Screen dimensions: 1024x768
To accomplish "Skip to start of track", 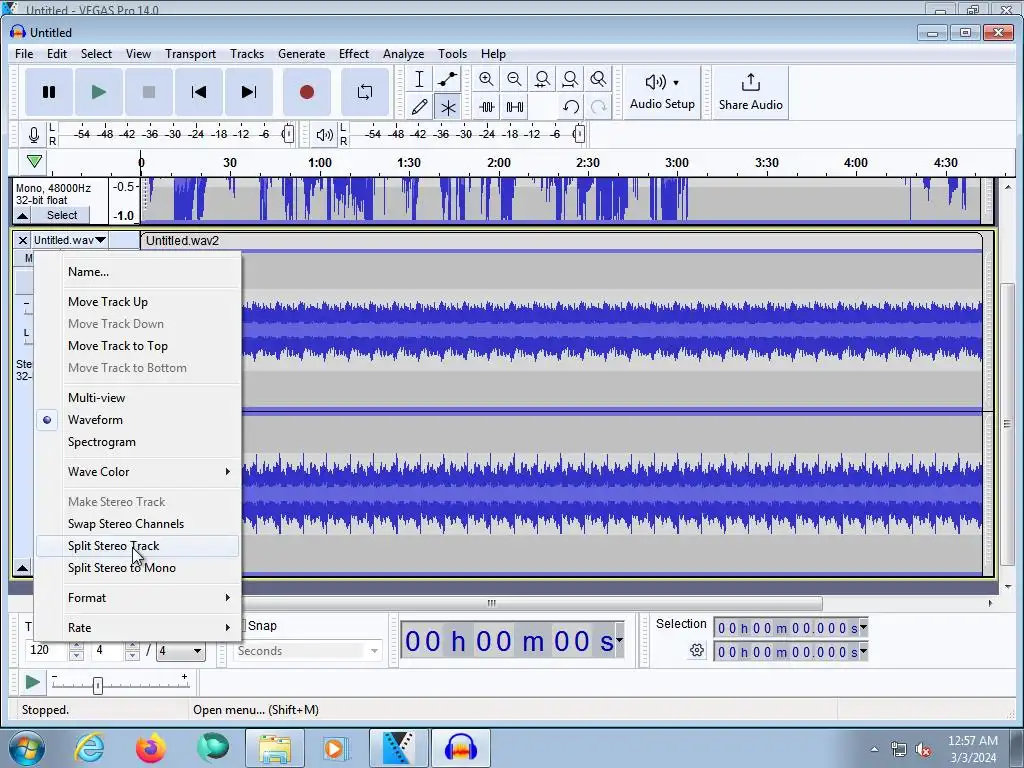I will click(199, 92).
